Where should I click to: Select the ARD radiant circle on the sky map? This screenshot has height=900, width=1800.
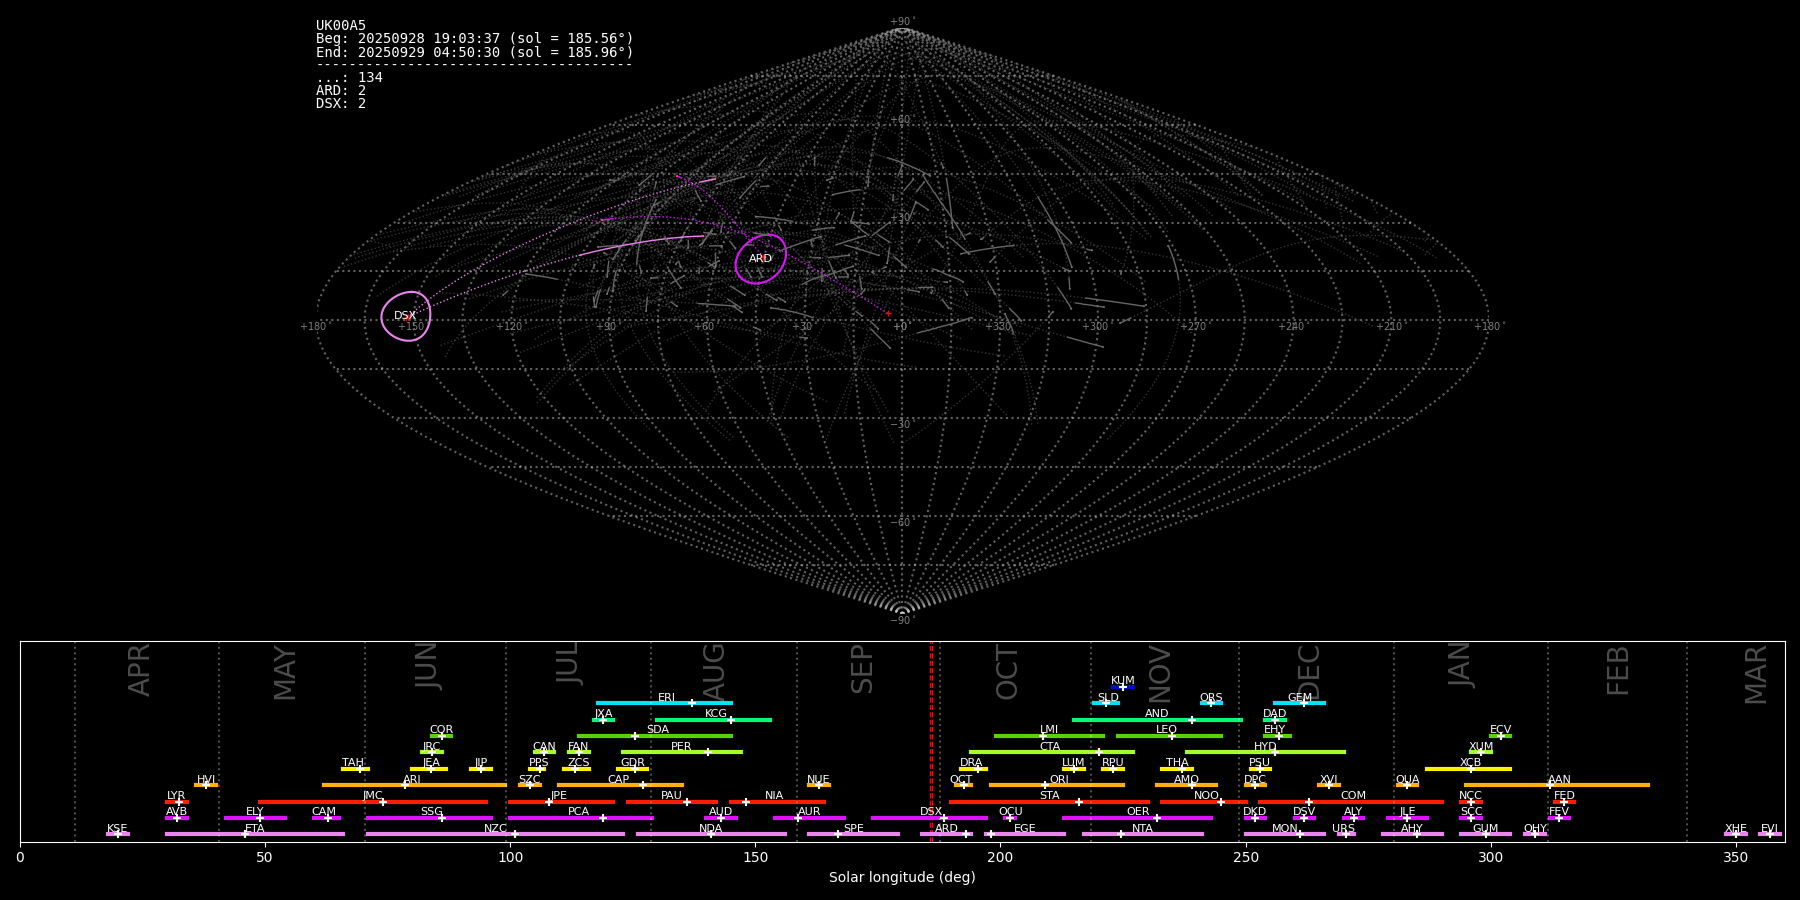coord(761,259)
